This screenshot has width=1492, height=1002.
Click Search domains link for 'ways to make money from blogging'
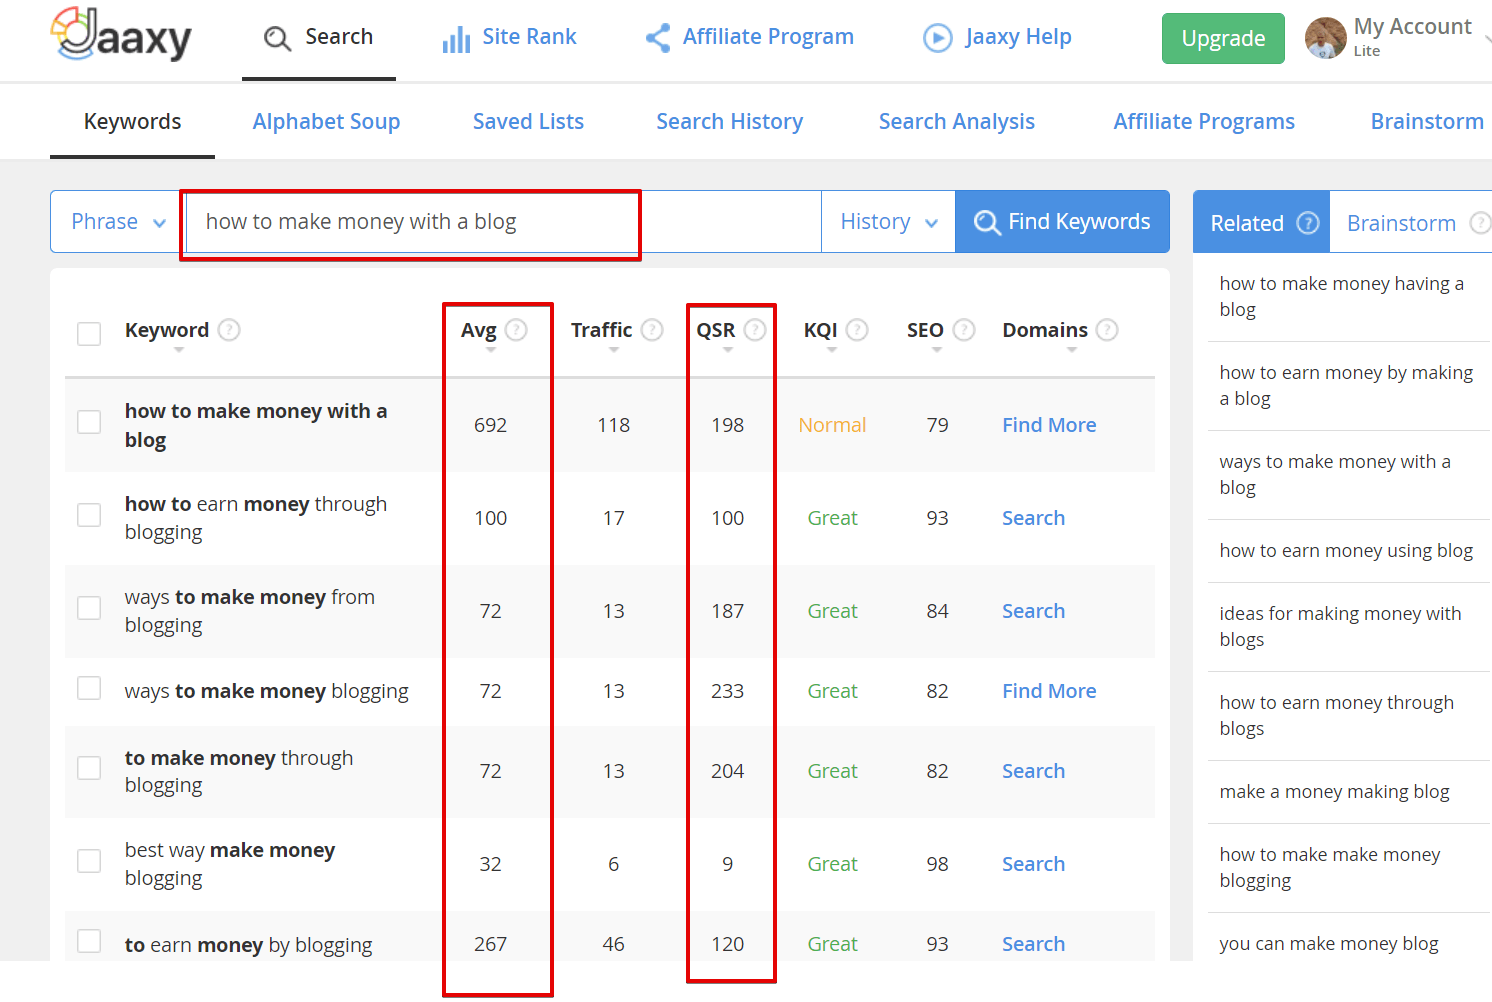click(x=1033, y=611)
